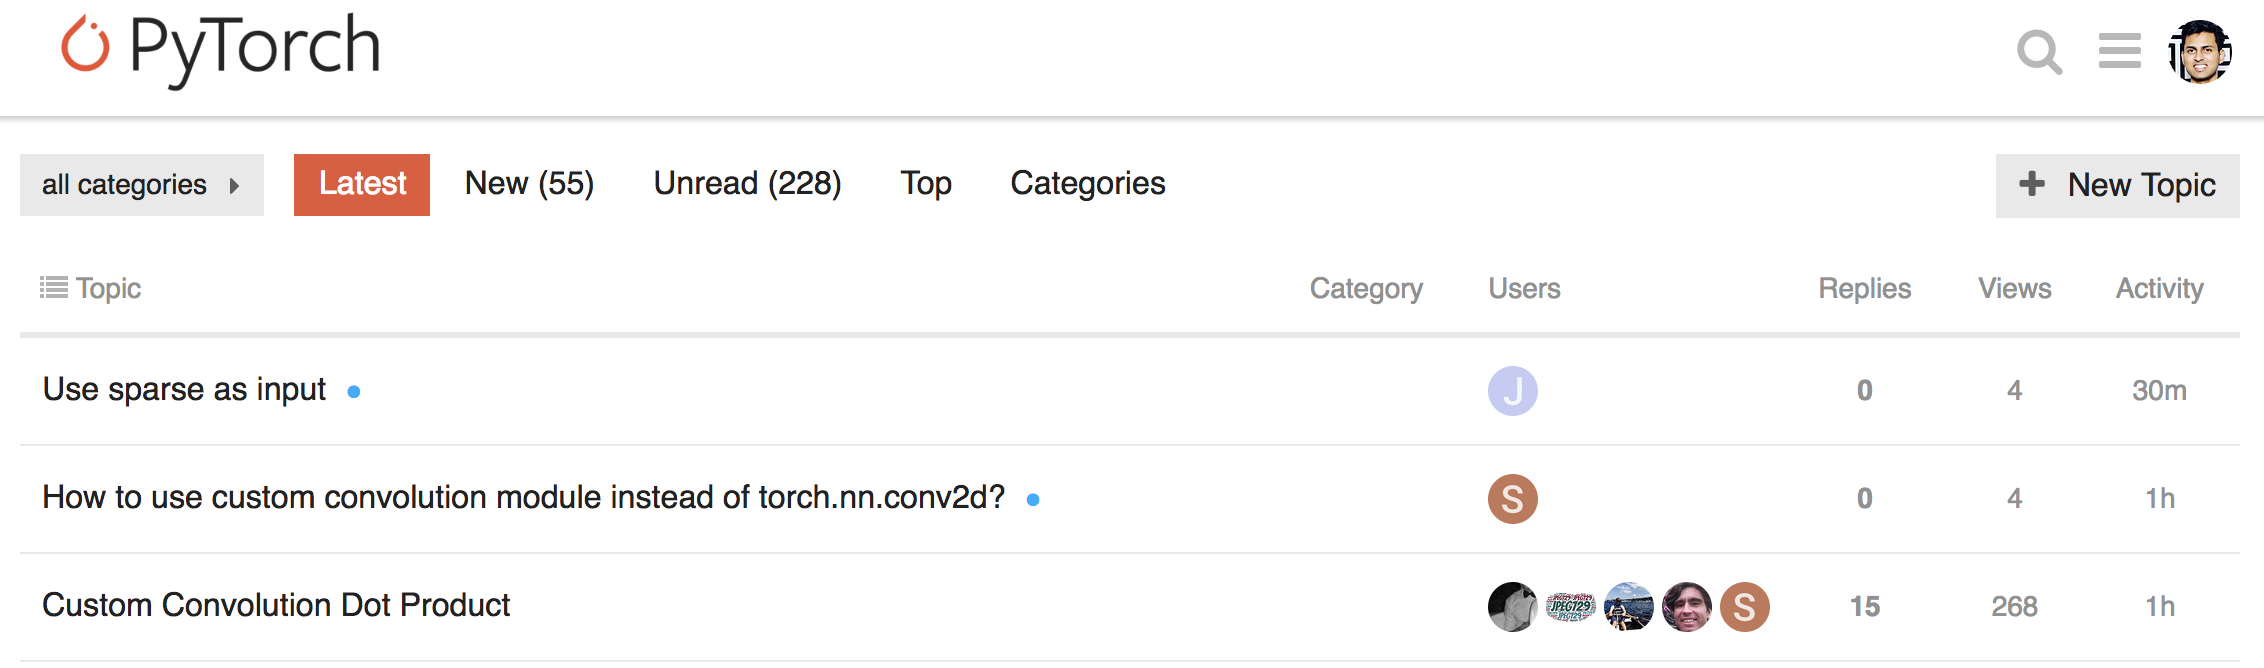The height and width of the screenshot is (668, 2264).
Task: Click the unread dot on Use sparse as input
Action: click(352, 392)
